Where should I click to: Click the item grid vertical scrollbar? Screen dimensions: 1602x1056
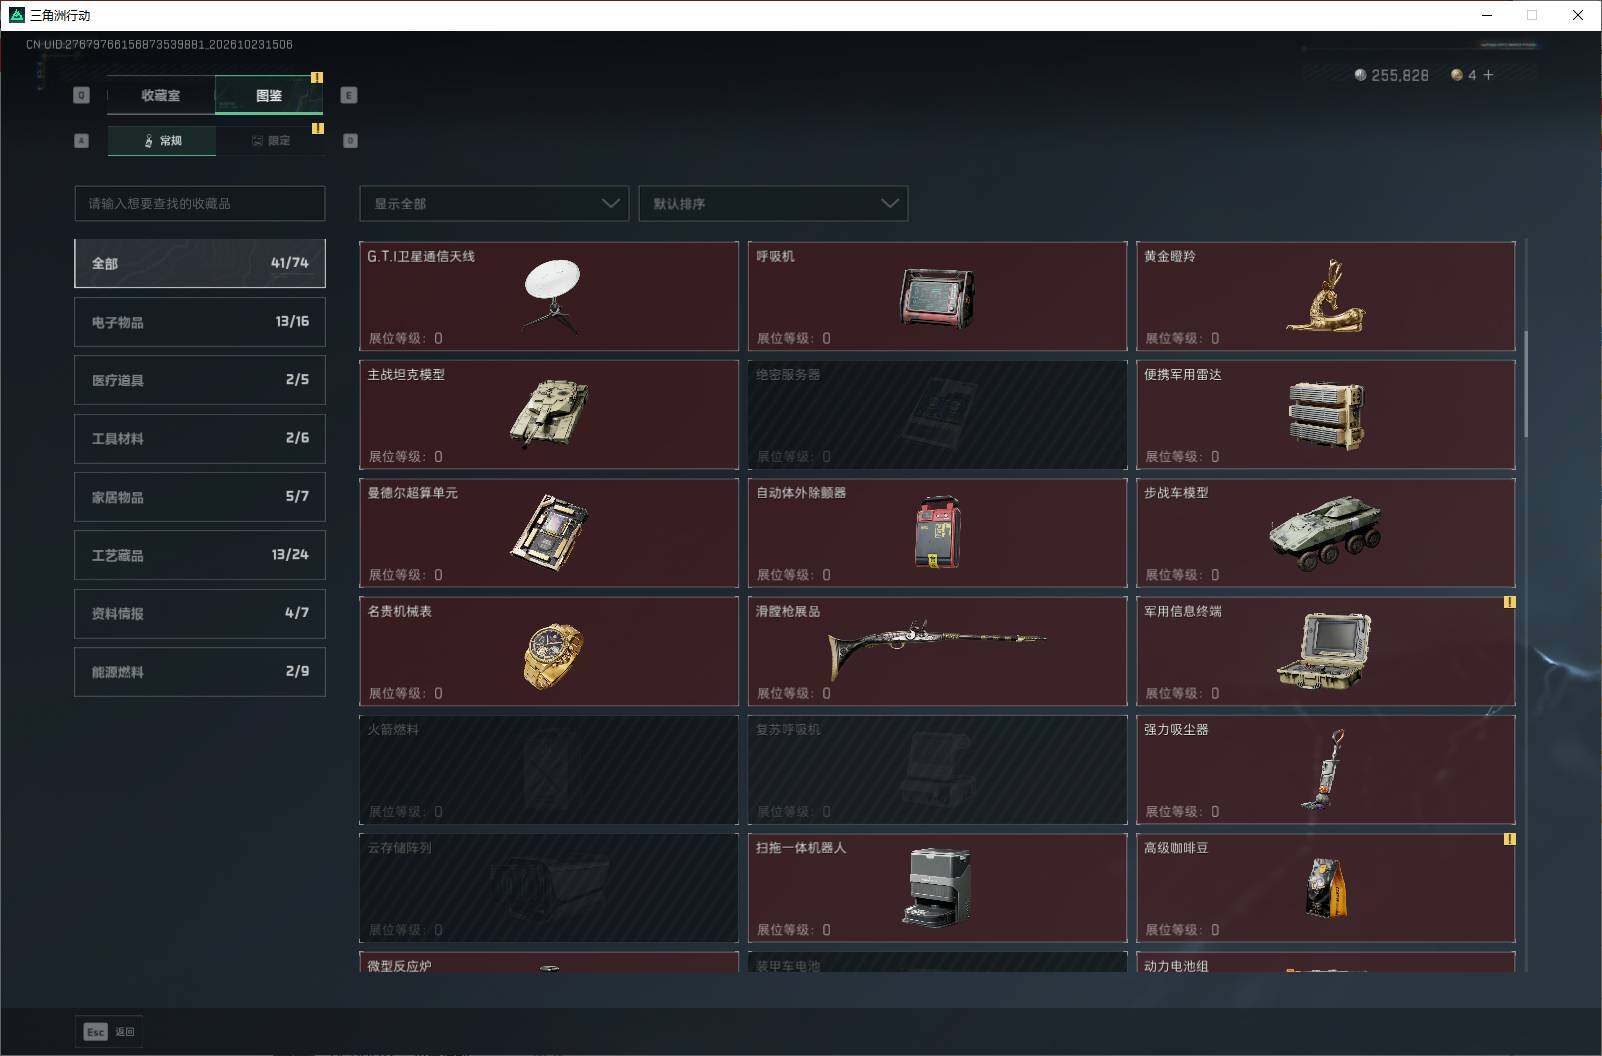(x=1526, y=384)
